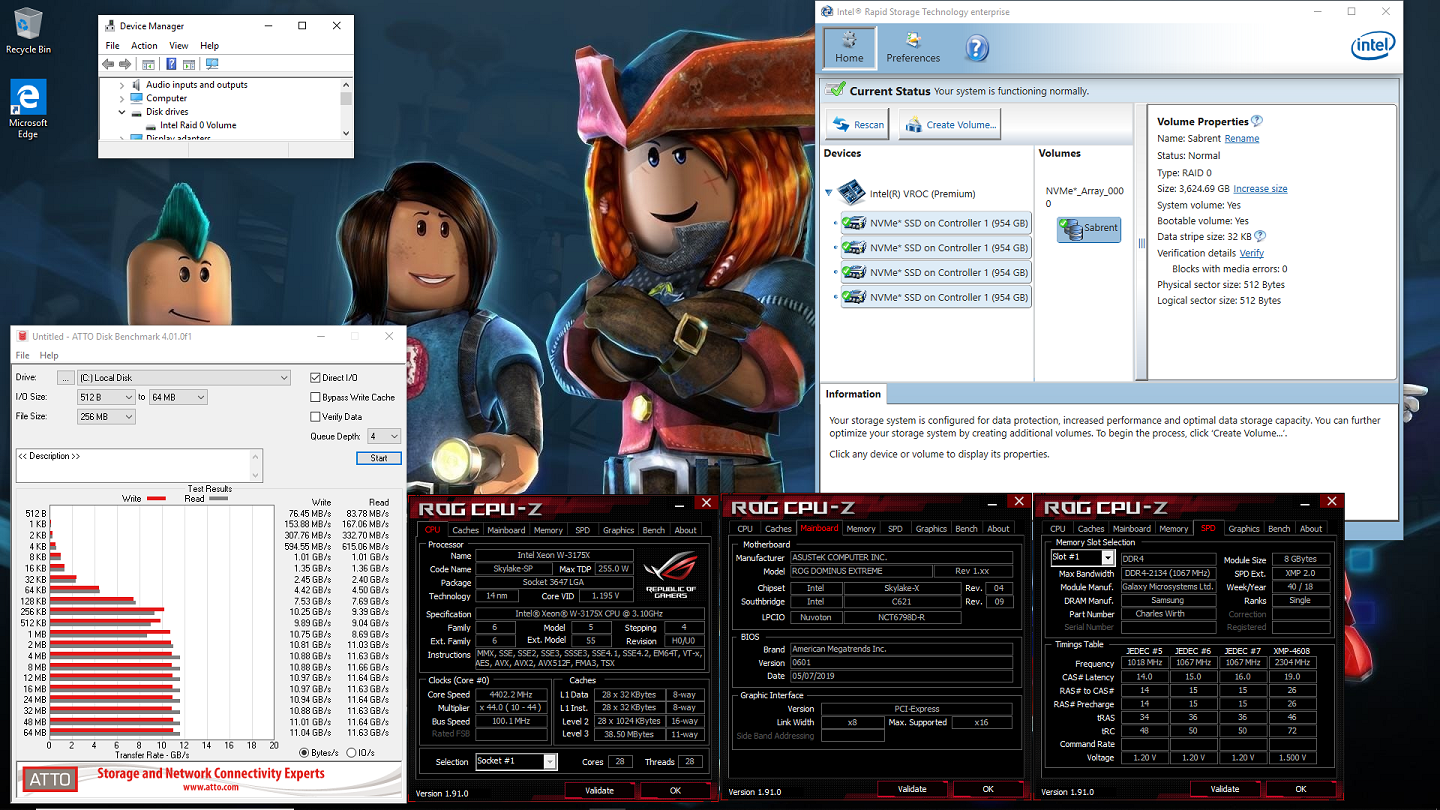Click Device Manager's Back arrow toolbar icon
The width and height of the screenshot is (1440, 810).
coord(108,64)
